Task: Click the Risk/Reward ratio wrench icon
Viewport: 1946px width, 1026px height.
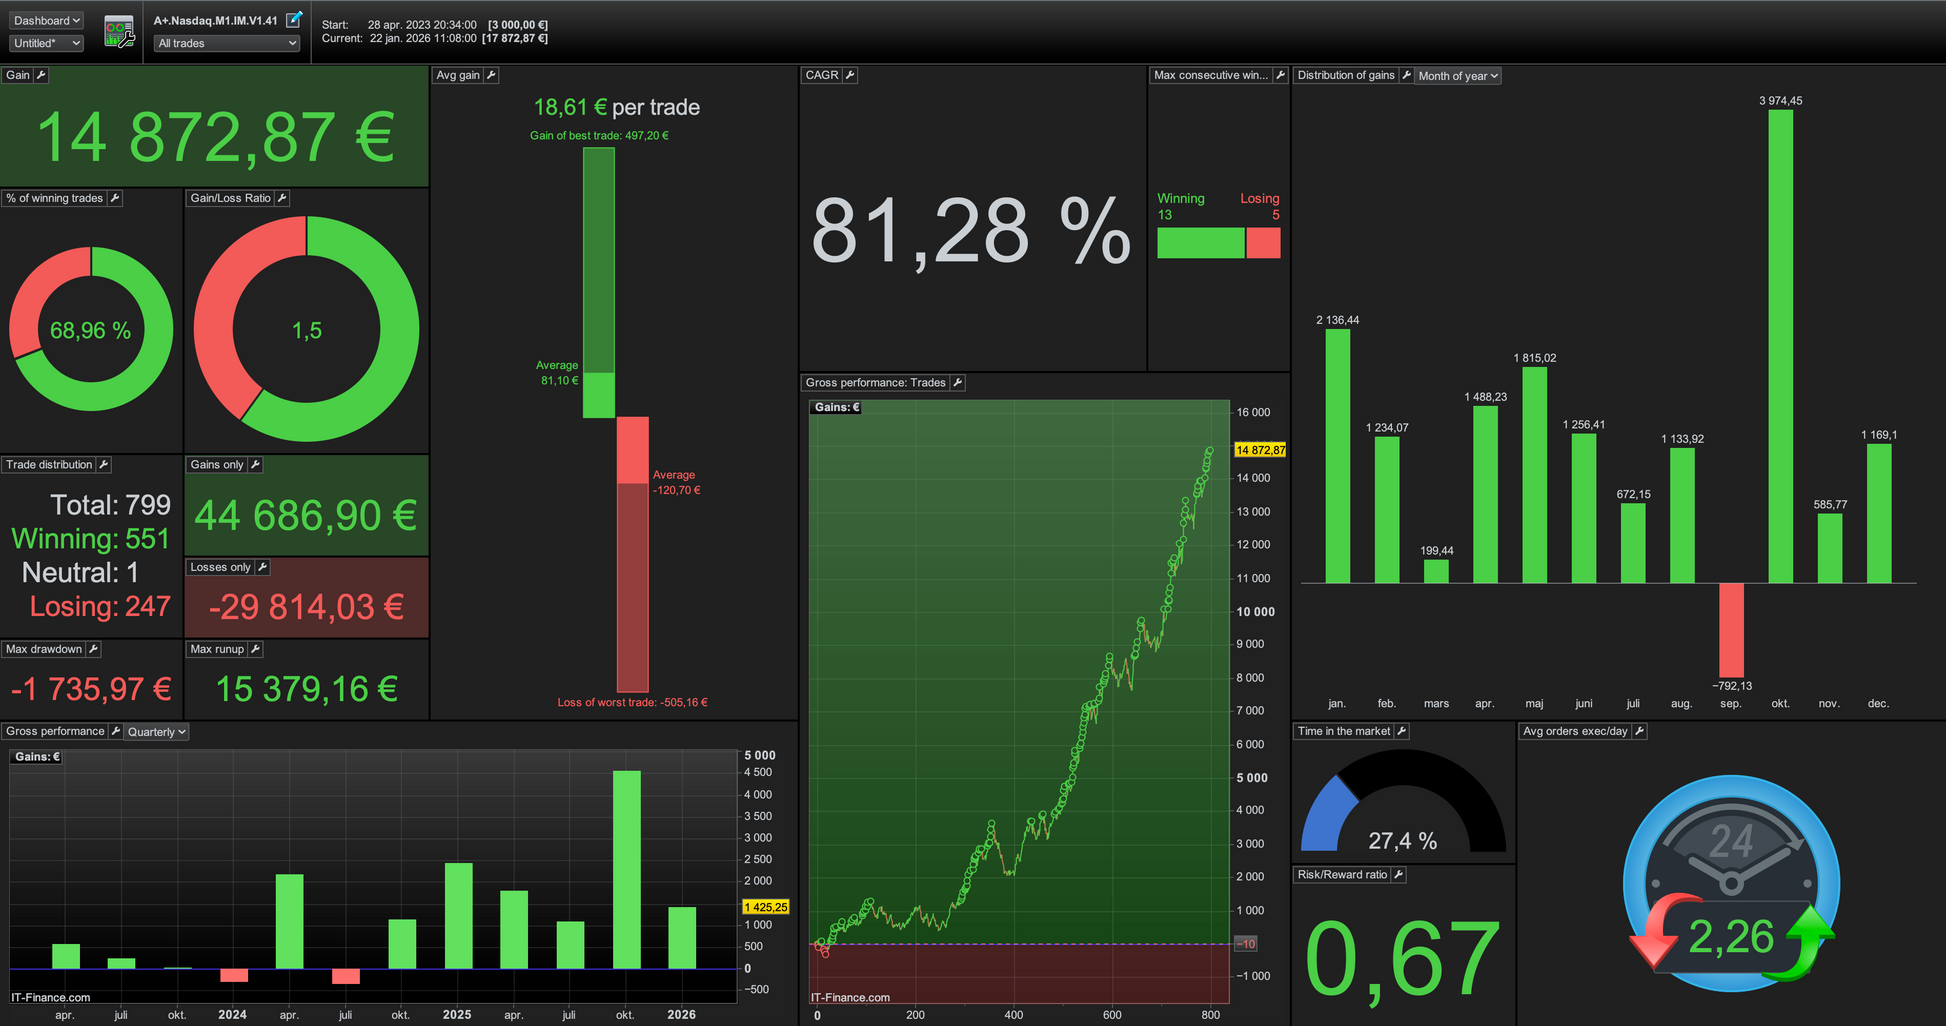Action: 1399,875
